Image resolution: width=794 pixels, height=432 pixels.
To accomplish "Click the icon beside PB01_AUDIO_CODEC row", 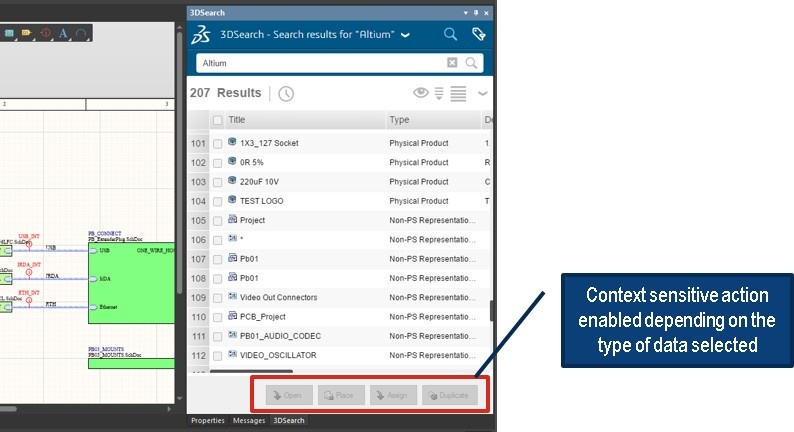I will point(232,335).
